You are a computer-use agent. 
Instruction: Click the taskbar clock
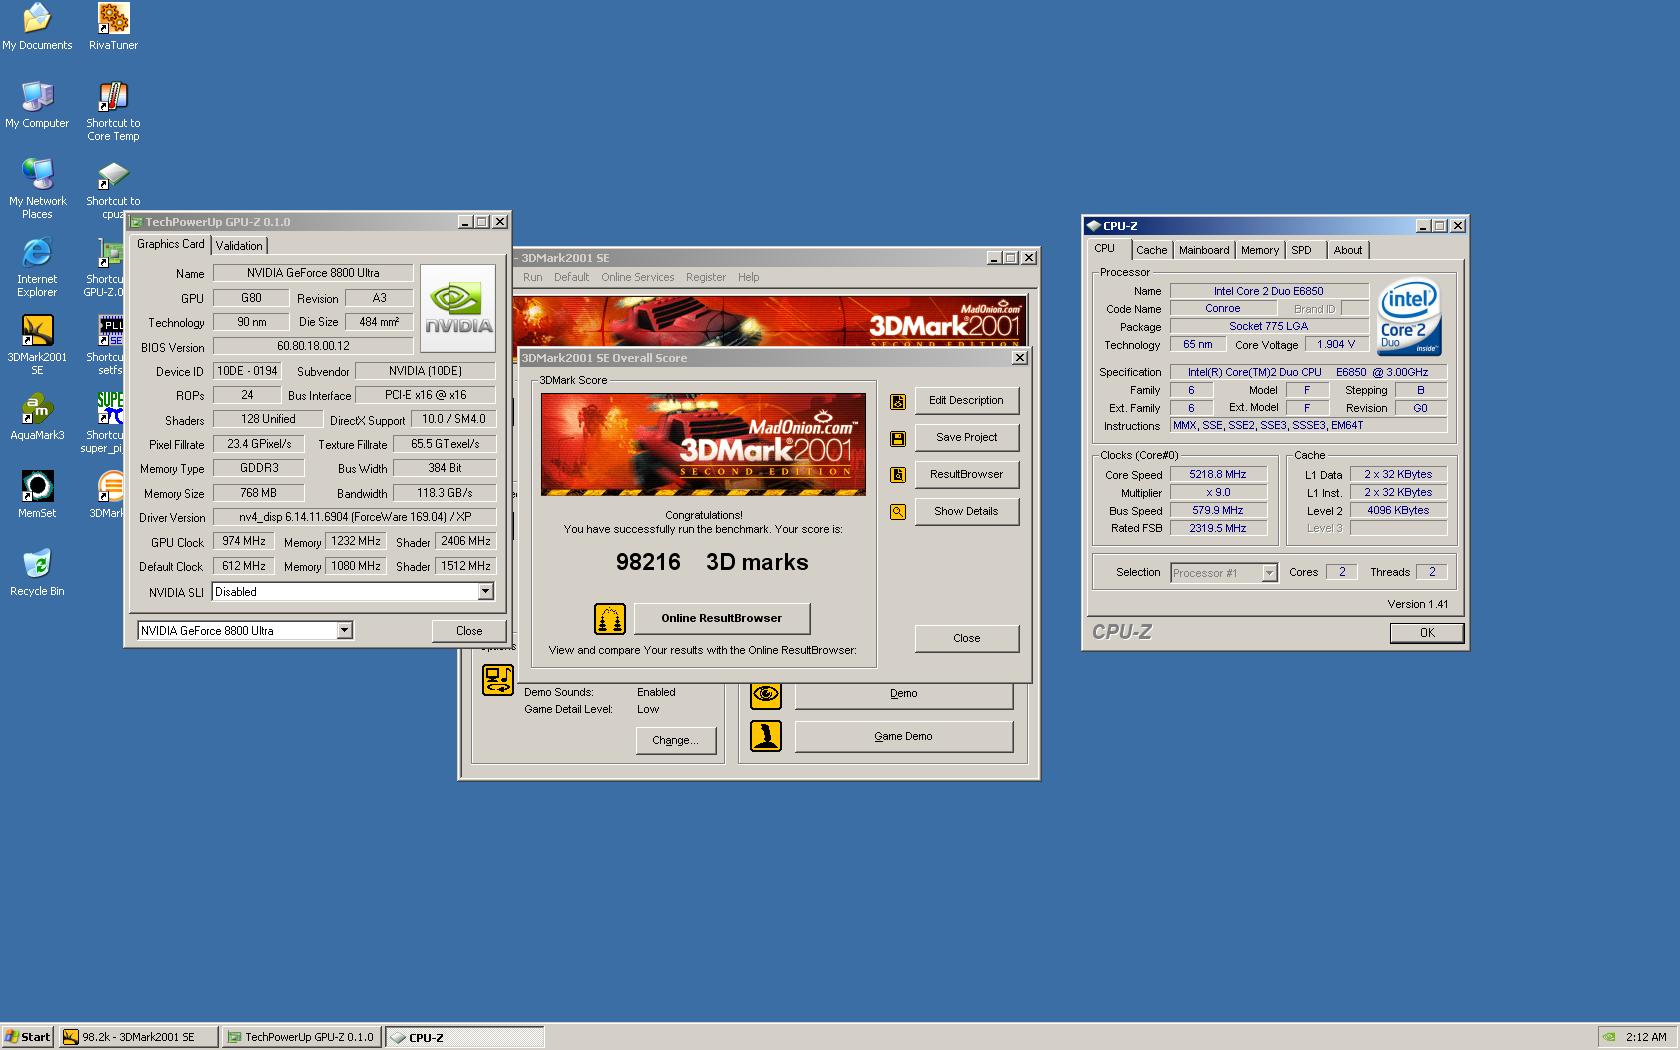[1646, 1037]
